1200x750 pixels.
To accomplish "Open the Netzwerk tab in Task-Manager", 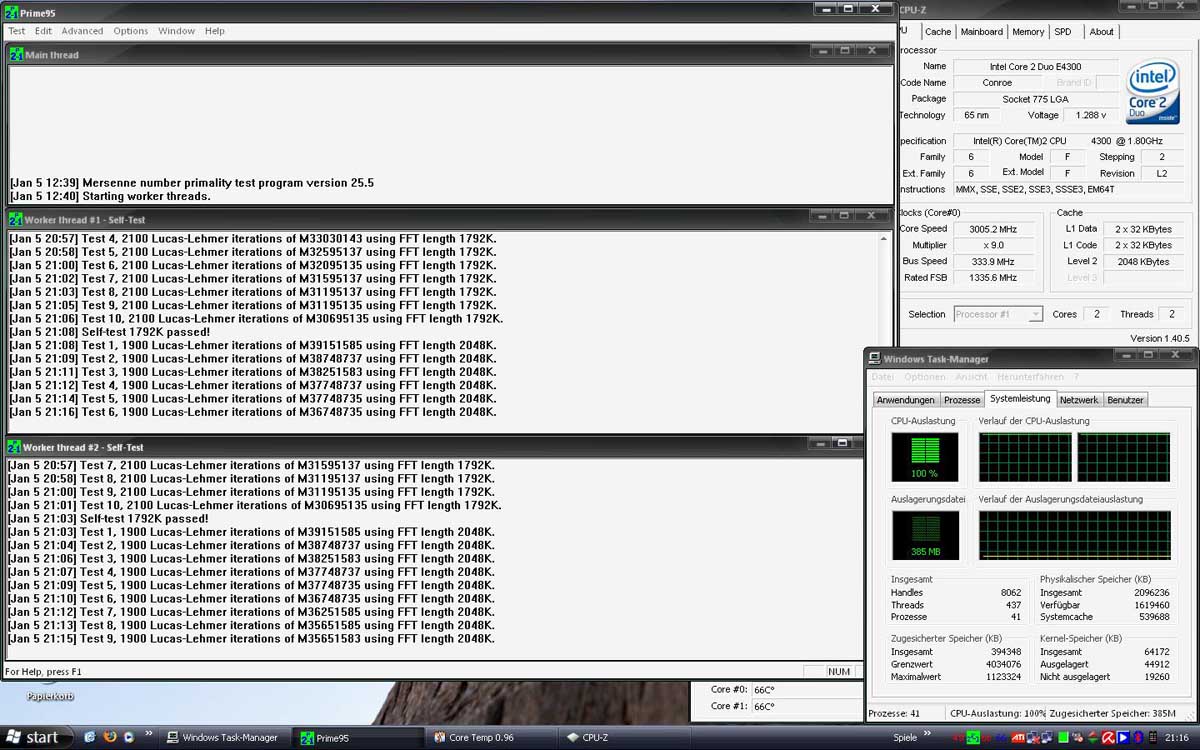I will (1079, 400).
